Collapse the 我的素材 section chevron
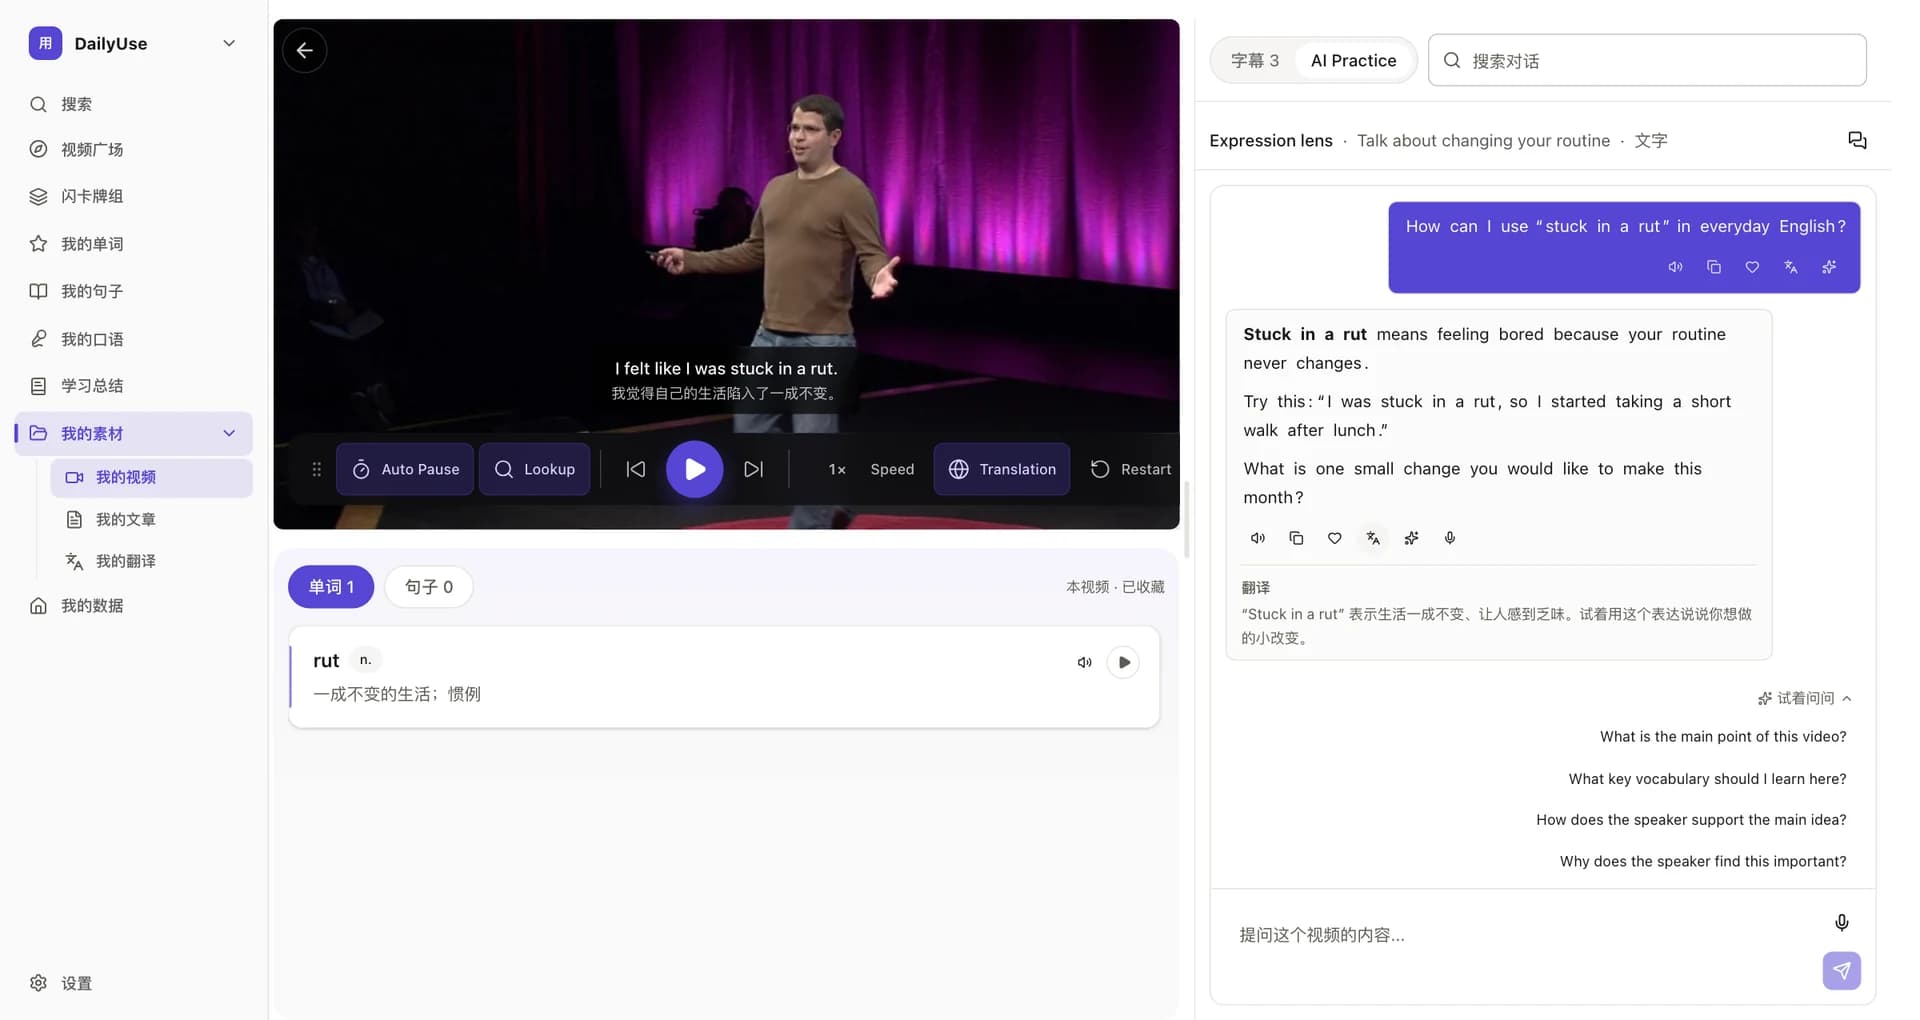This screenshot has width=1920, height=1020. pyautogui.click(x=229, y=433)
